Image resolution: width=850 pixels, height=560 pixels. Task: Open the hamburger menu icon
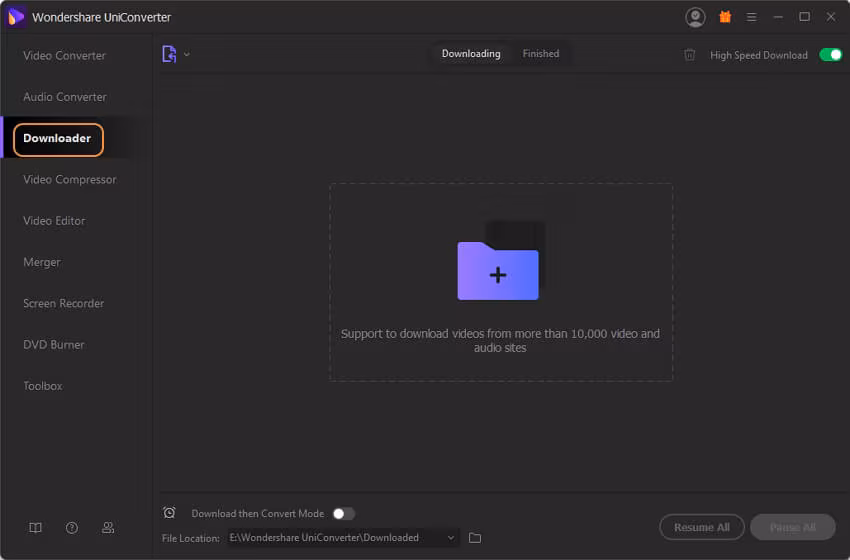click(751, 17)
